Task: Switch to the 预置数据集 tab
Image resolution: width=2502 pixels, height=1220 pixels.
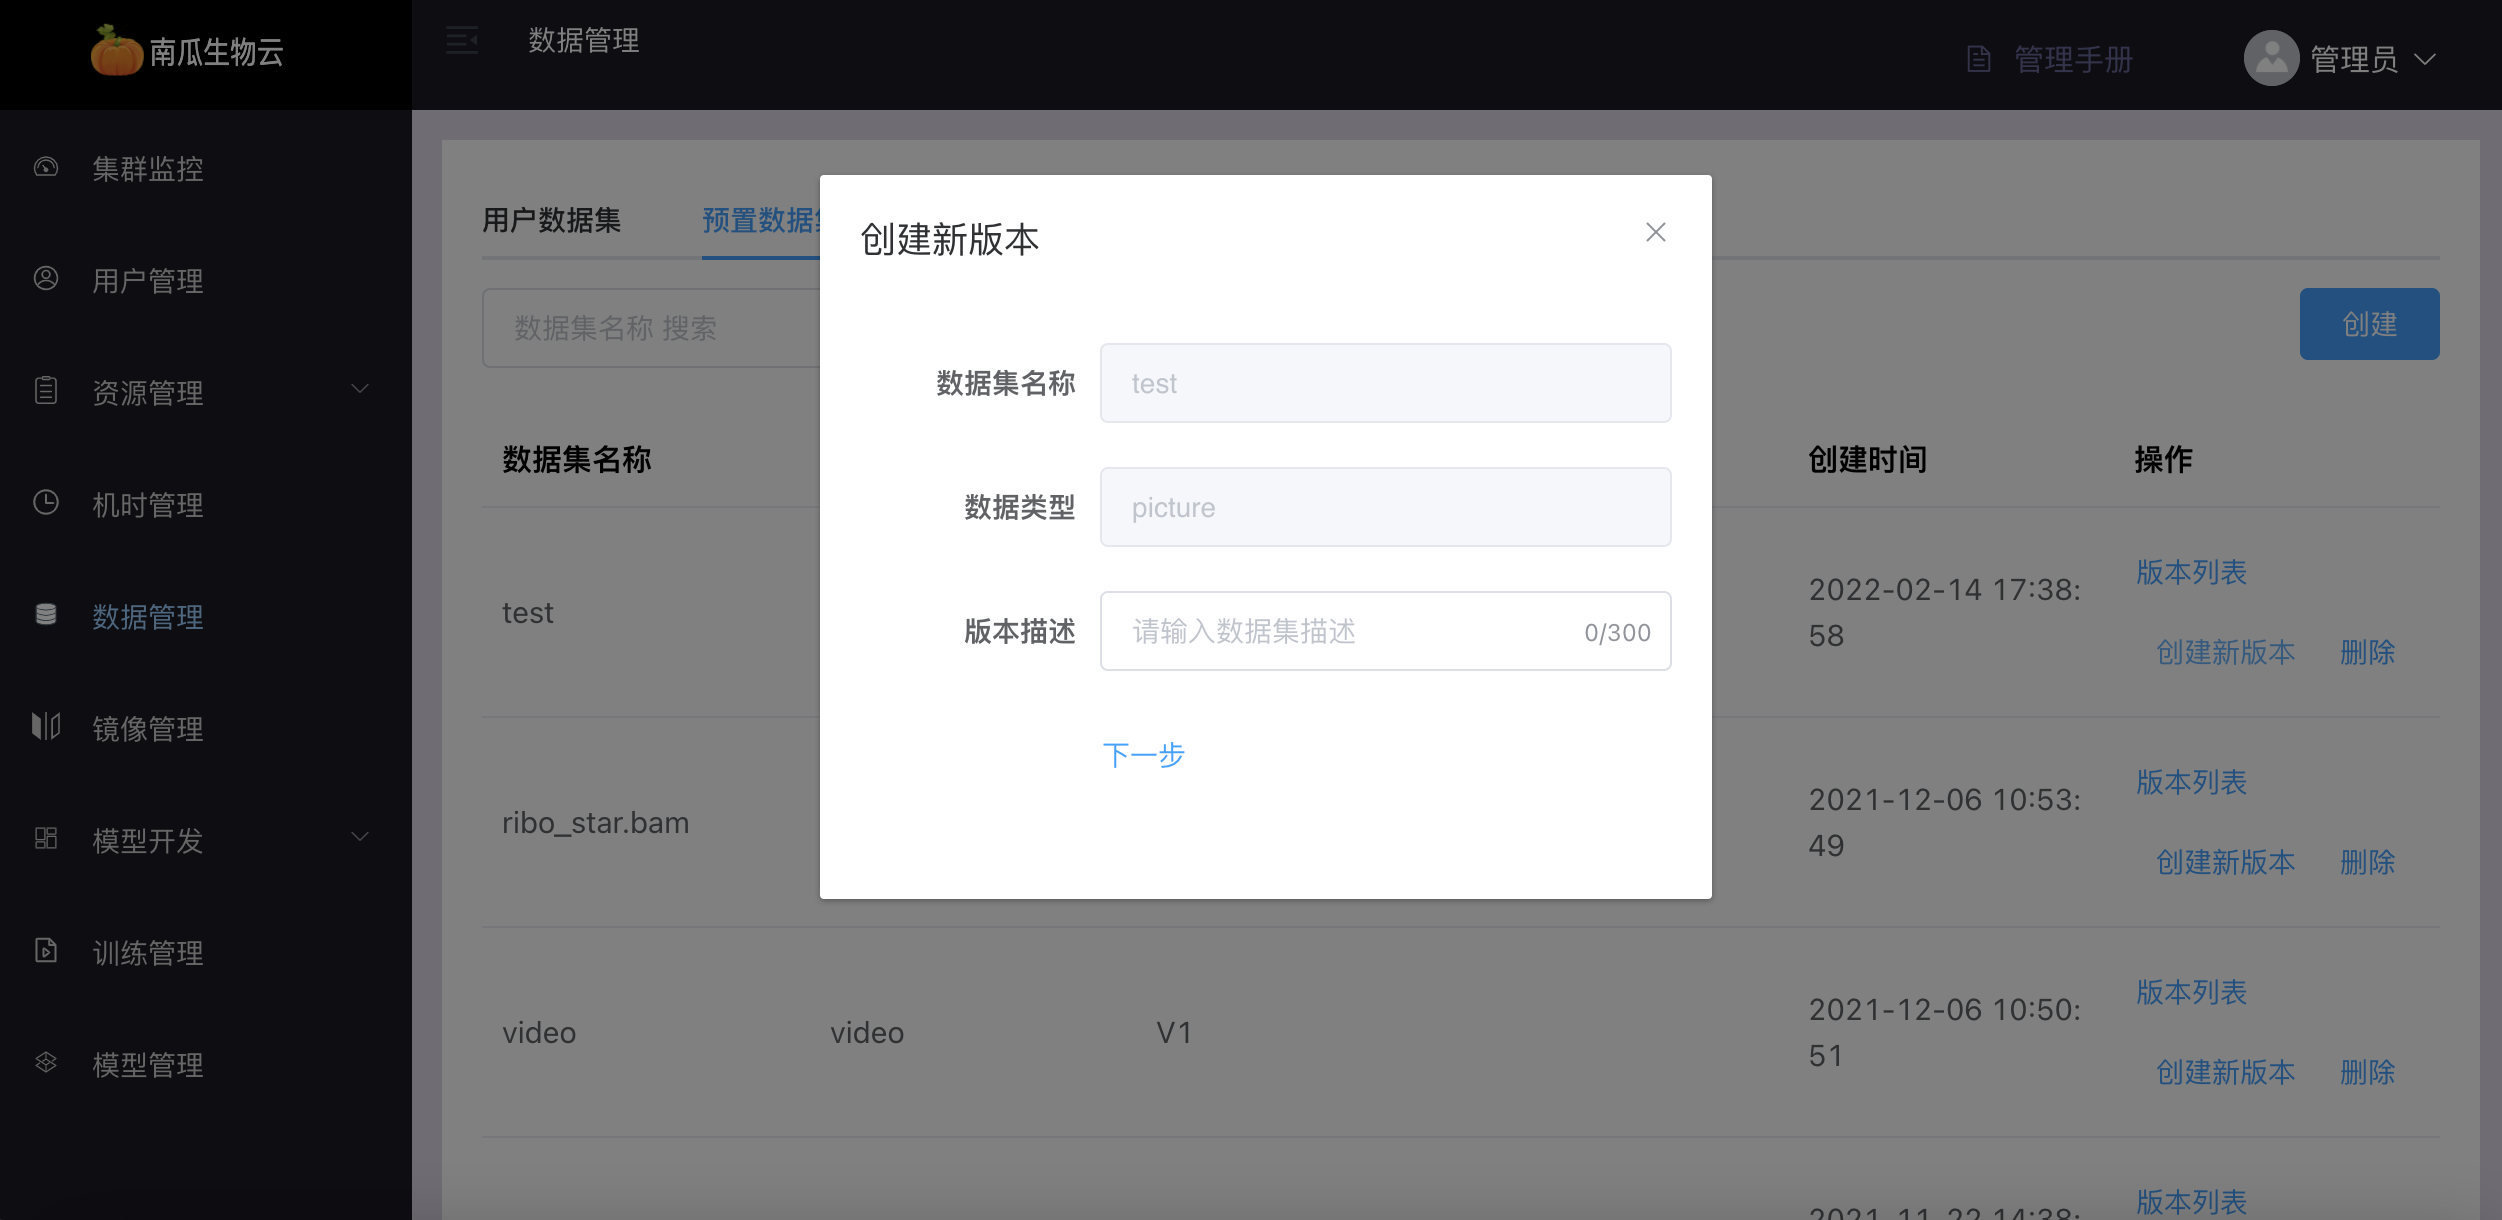Action: (x=761, y=220)
